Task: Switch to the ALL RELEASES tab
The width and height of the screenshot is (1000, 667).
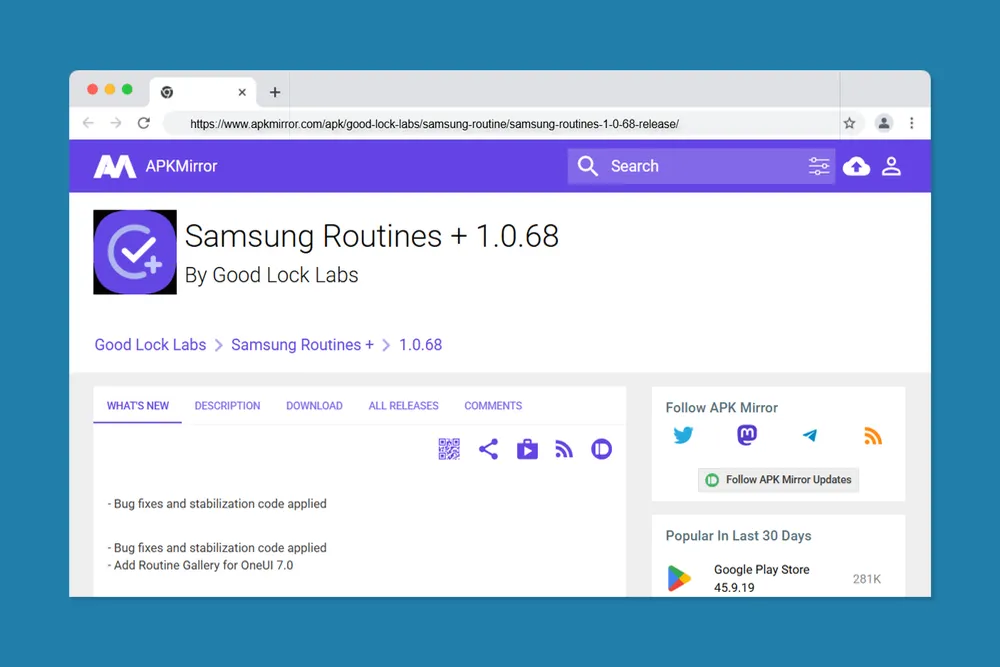Action: (404, 406)
